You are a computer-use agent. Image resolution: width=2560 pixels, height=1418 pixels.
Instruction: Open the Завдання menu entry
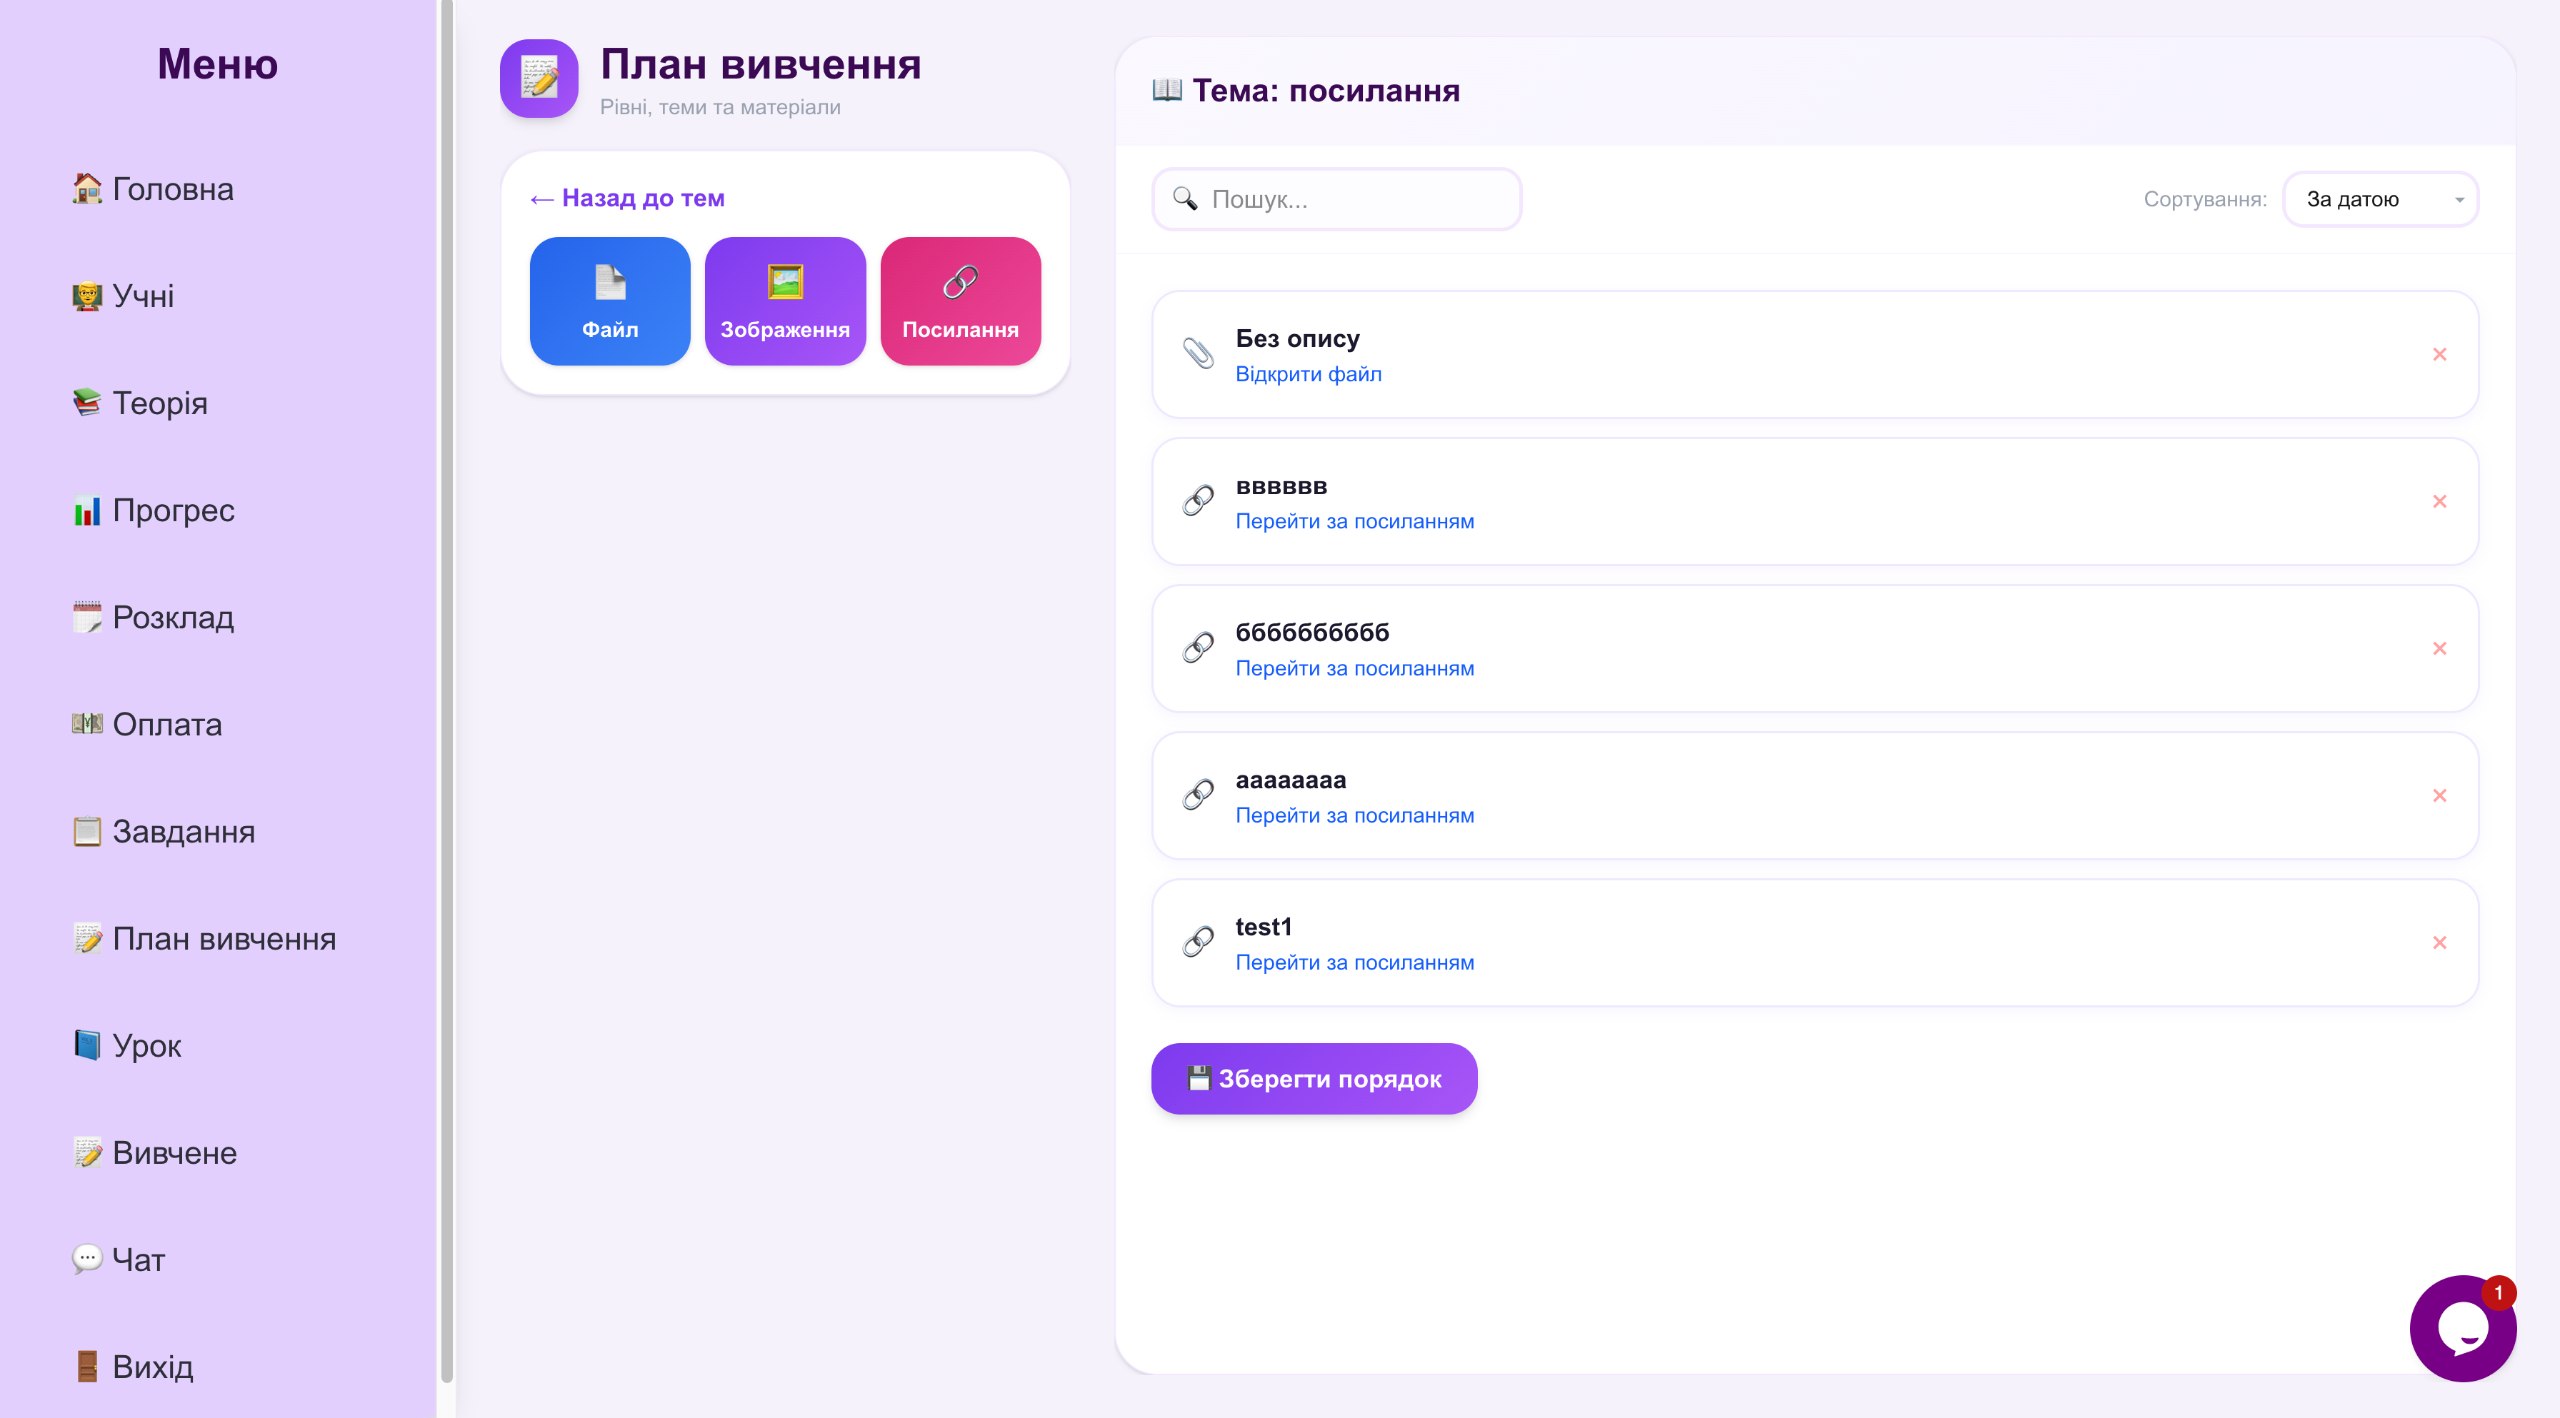click(x=164, y=831)
